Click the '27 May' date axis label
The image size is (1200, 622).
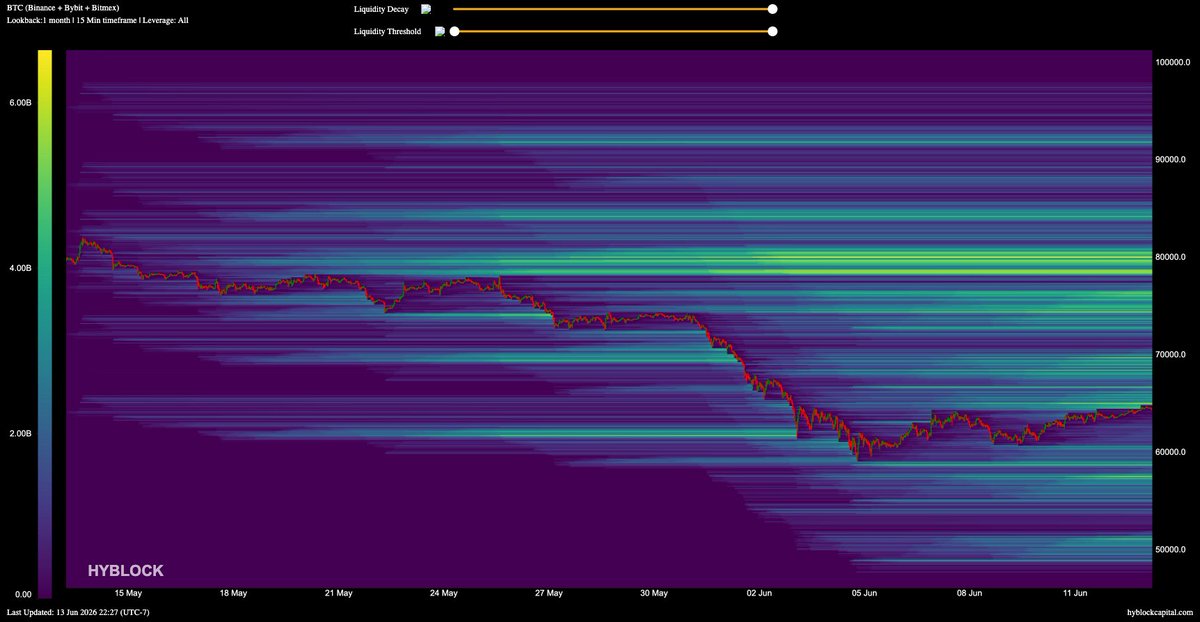[548, 593]
